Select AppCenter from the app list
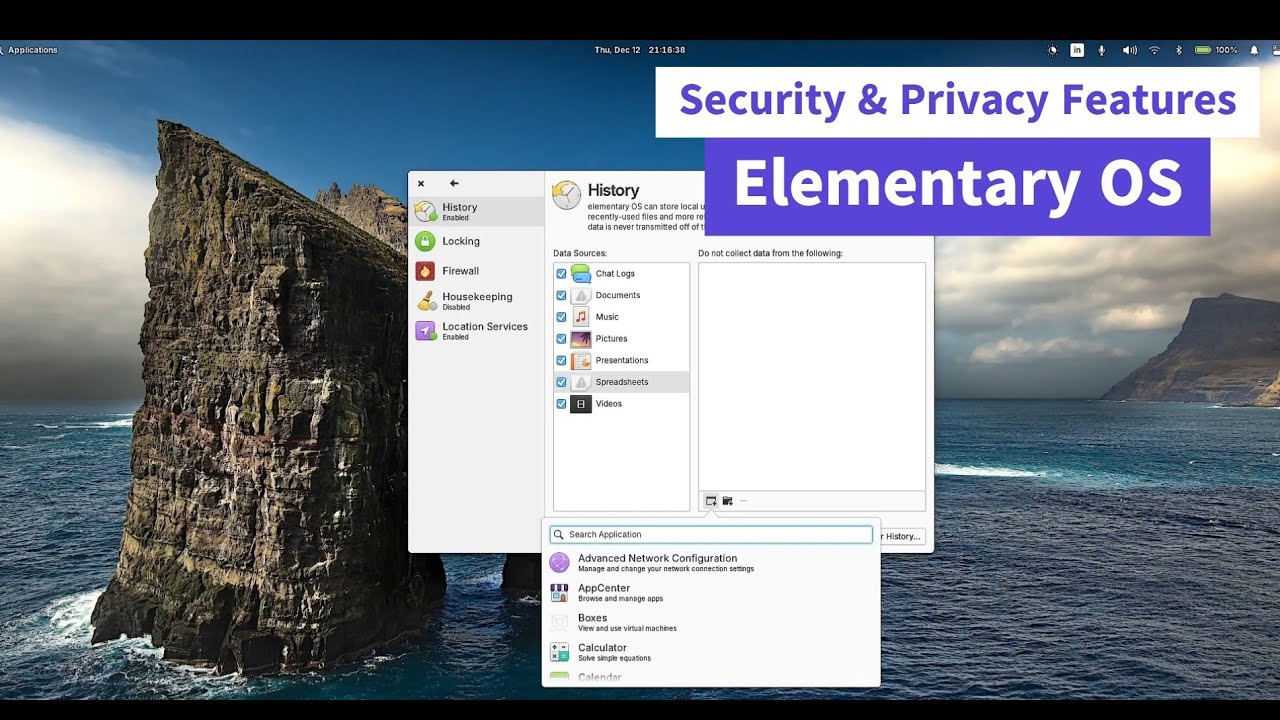 click(711, 593)
